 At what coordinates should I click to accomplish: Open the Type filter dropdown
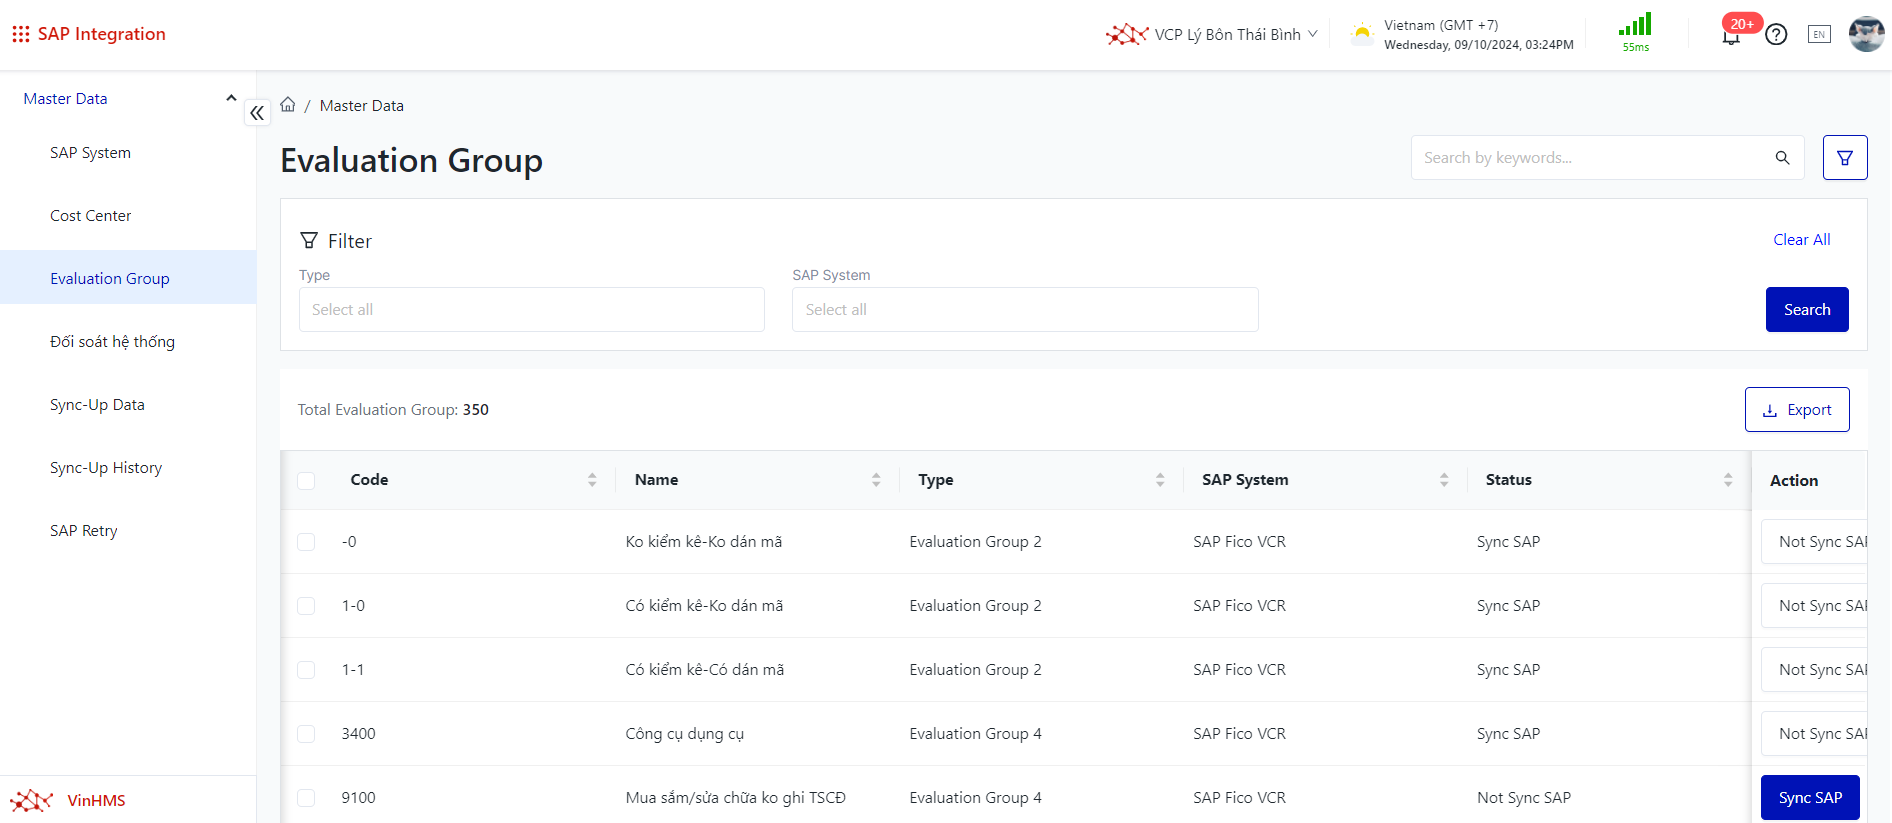[531, 310]
